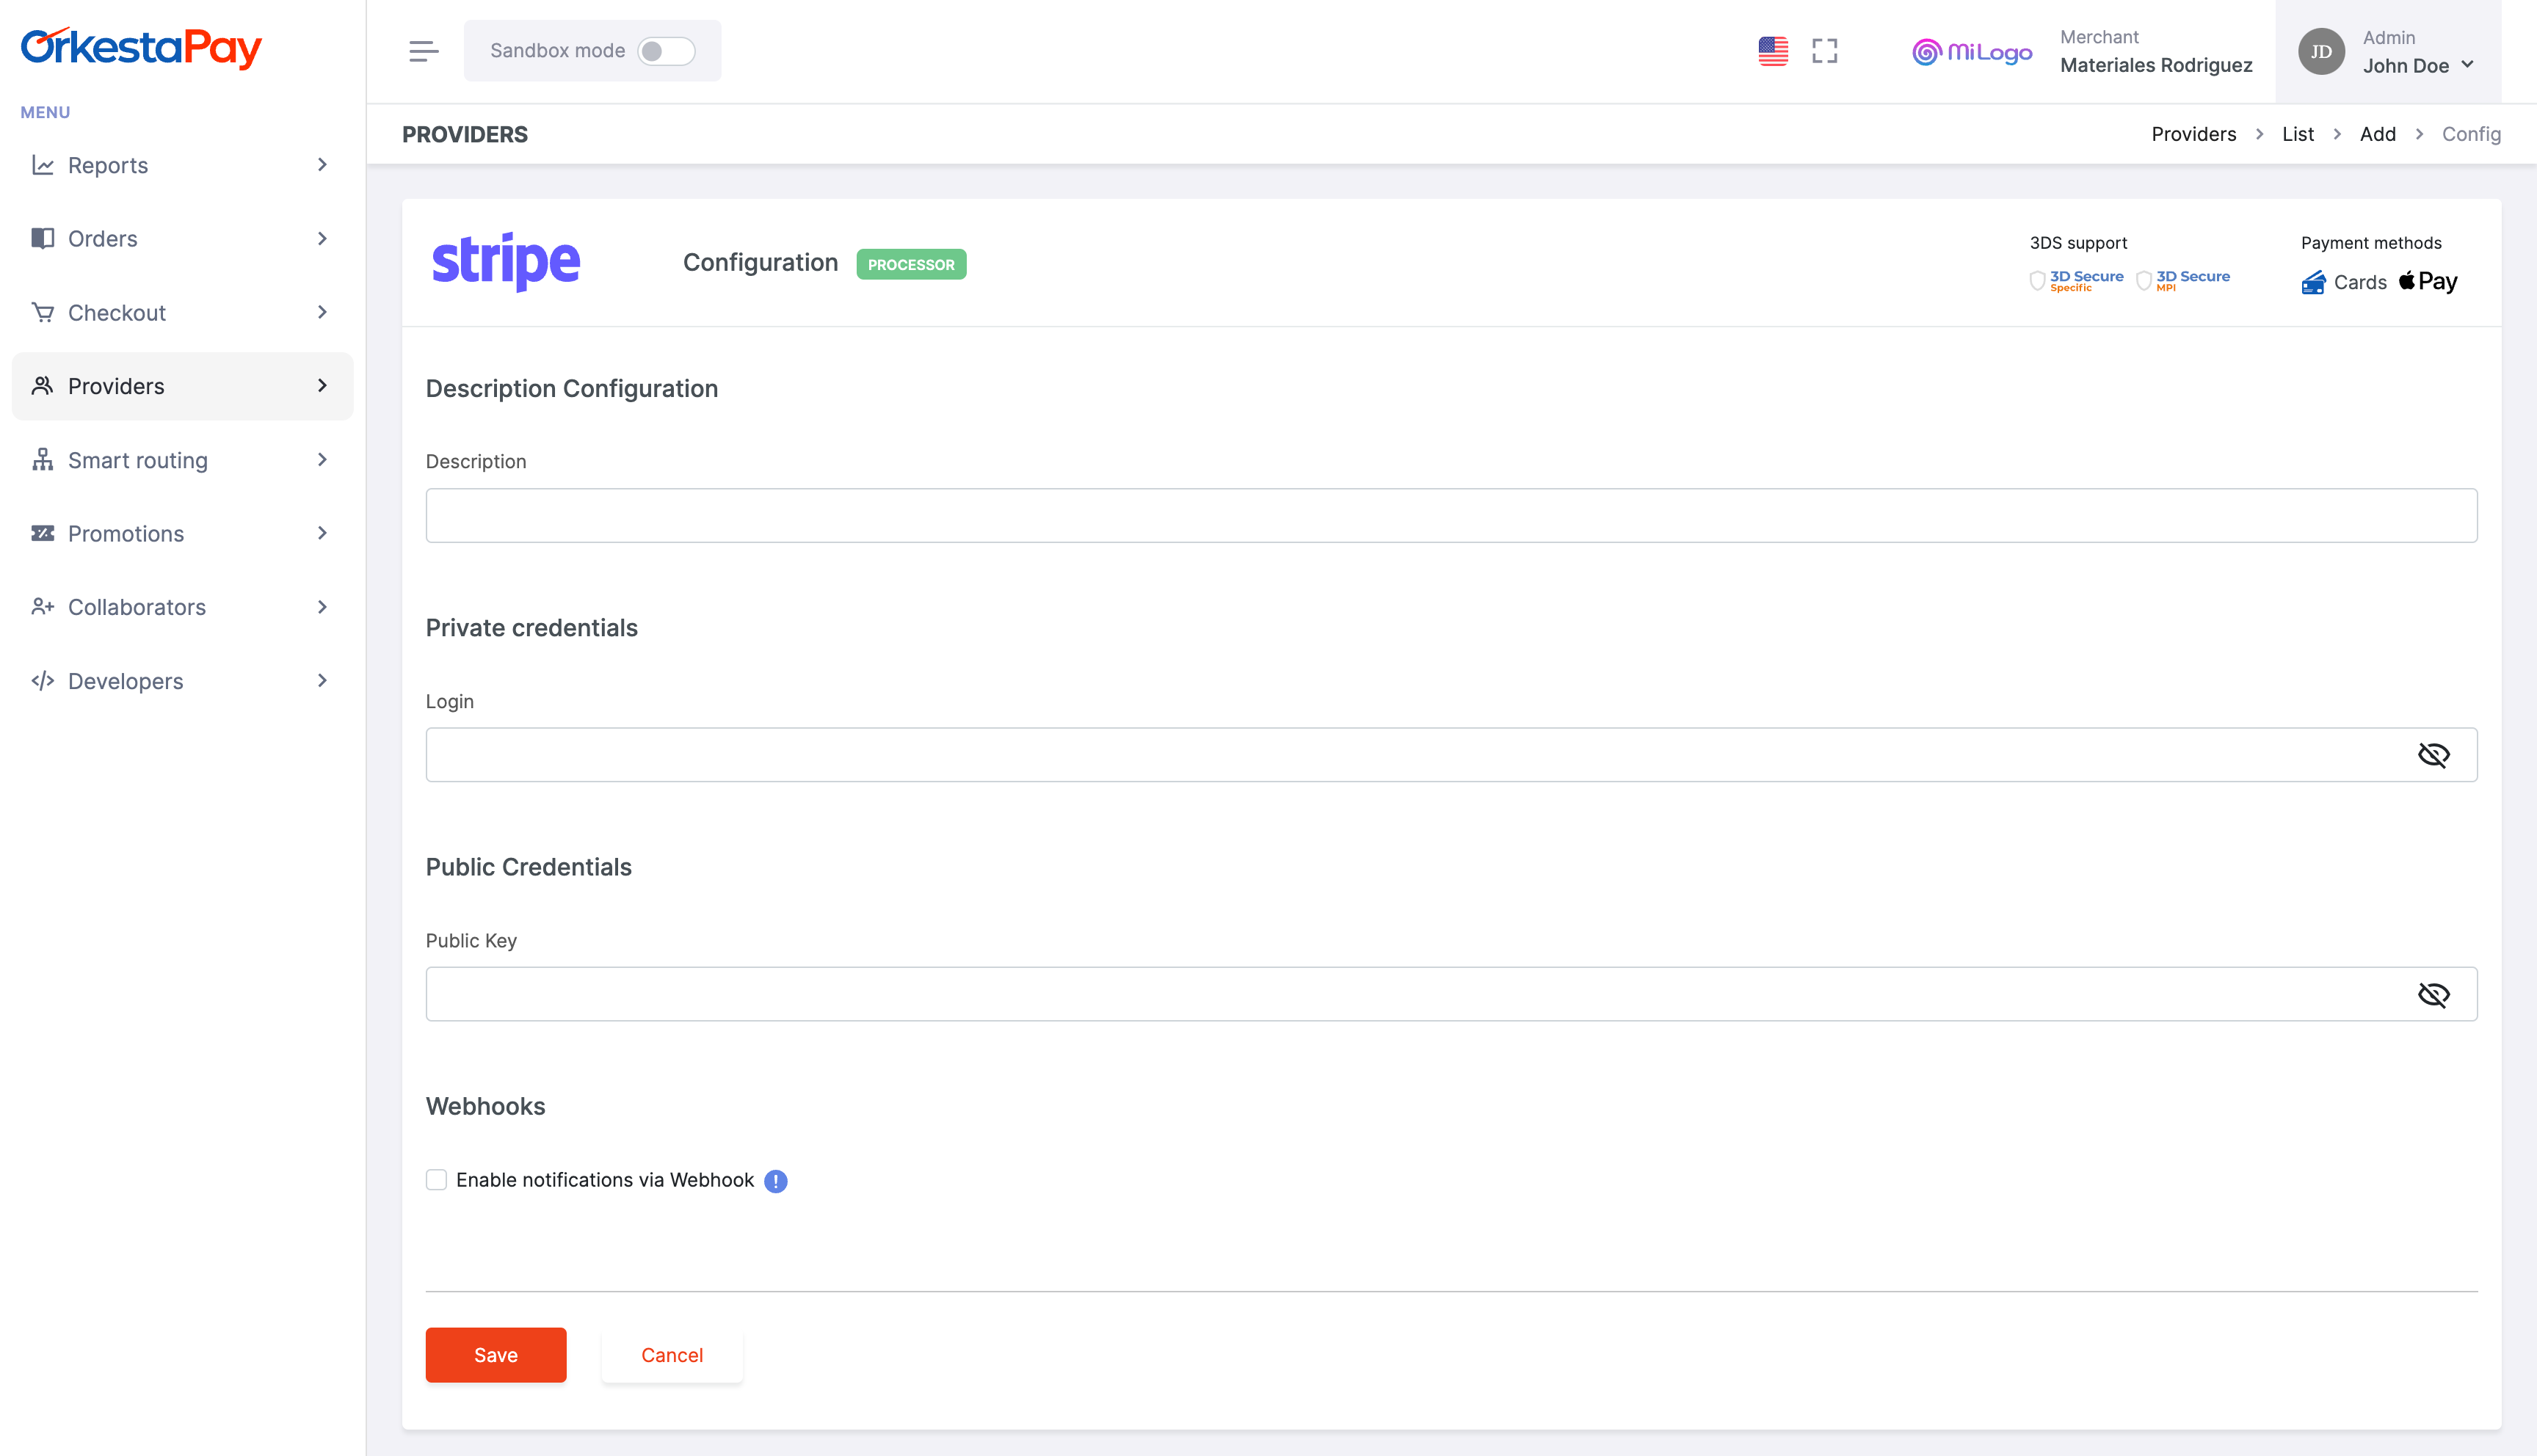Viewport: 2537px width, 1456px height.
Task: Click the 3D Secure MPI badge
Action: click(2183, 281)
